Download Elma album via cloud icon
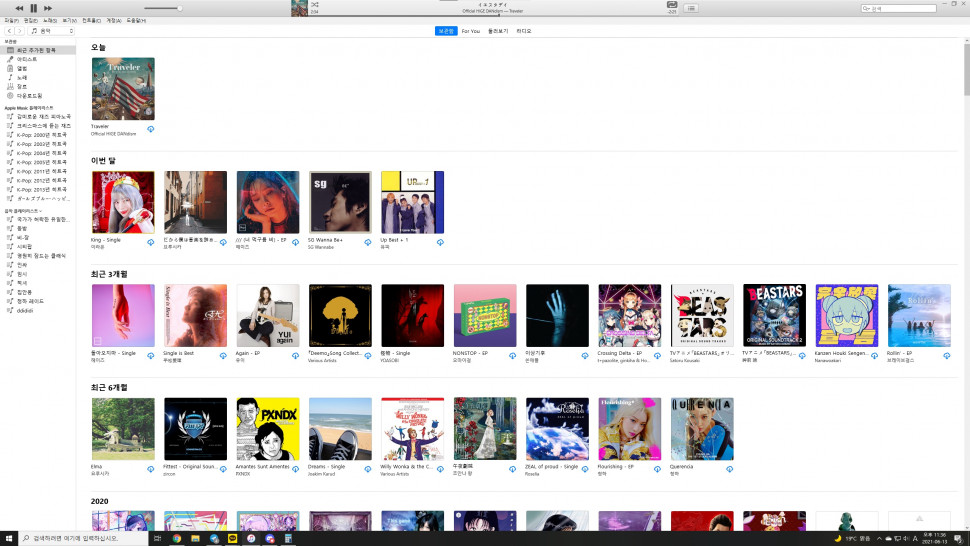 coord(150,469)
